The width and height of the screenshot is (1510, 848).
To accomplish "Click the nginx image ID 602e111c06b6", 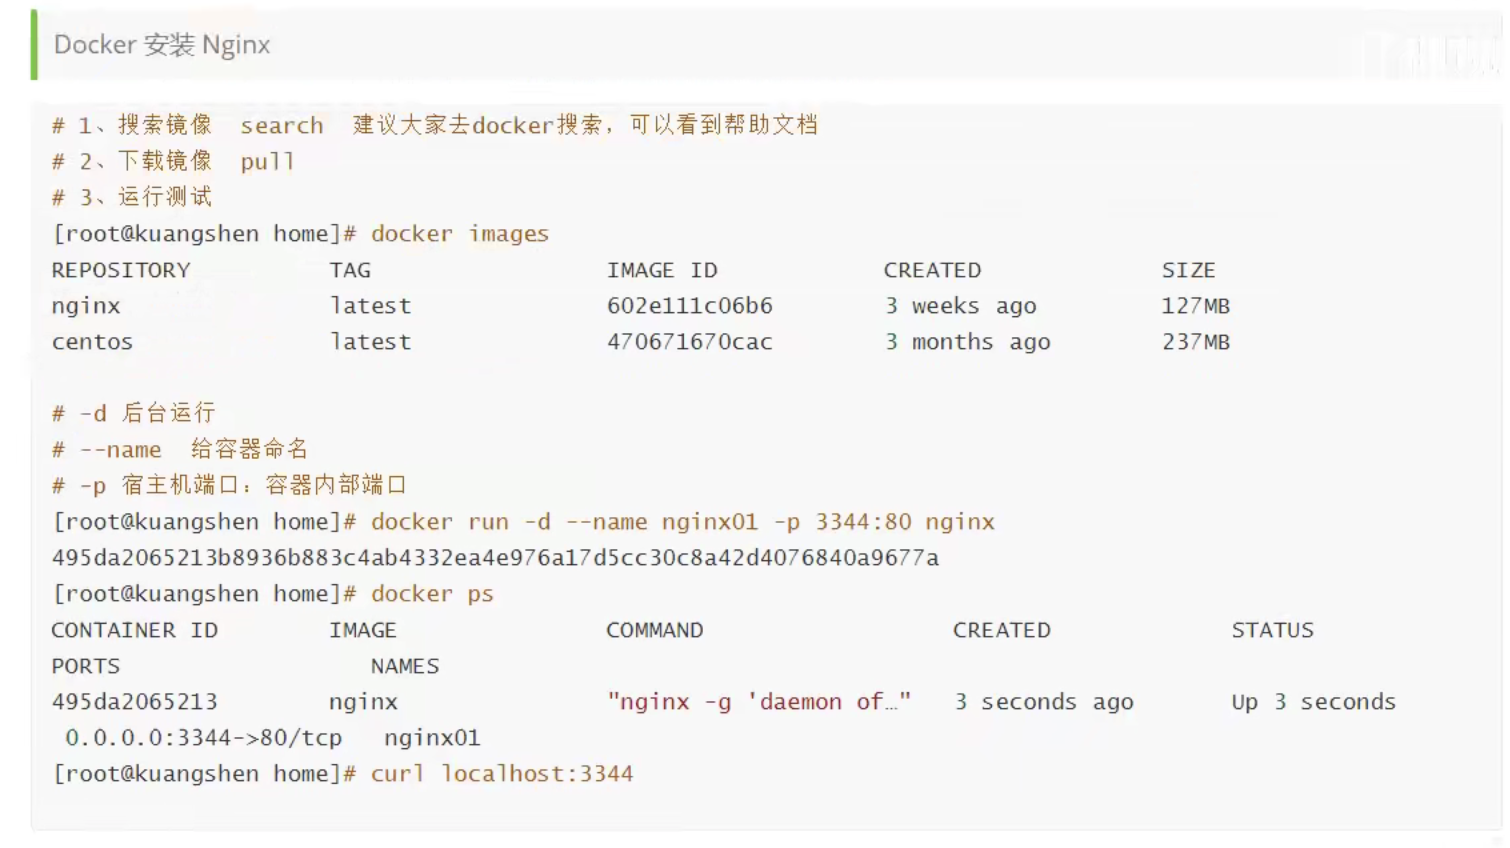I will point(690,306).
